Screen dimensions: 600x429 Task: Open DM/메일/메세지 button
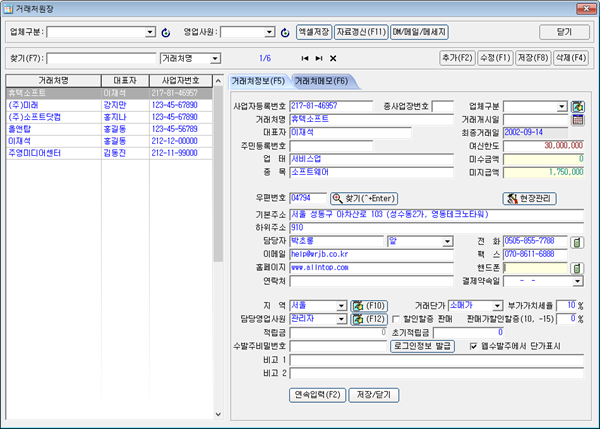419,32
